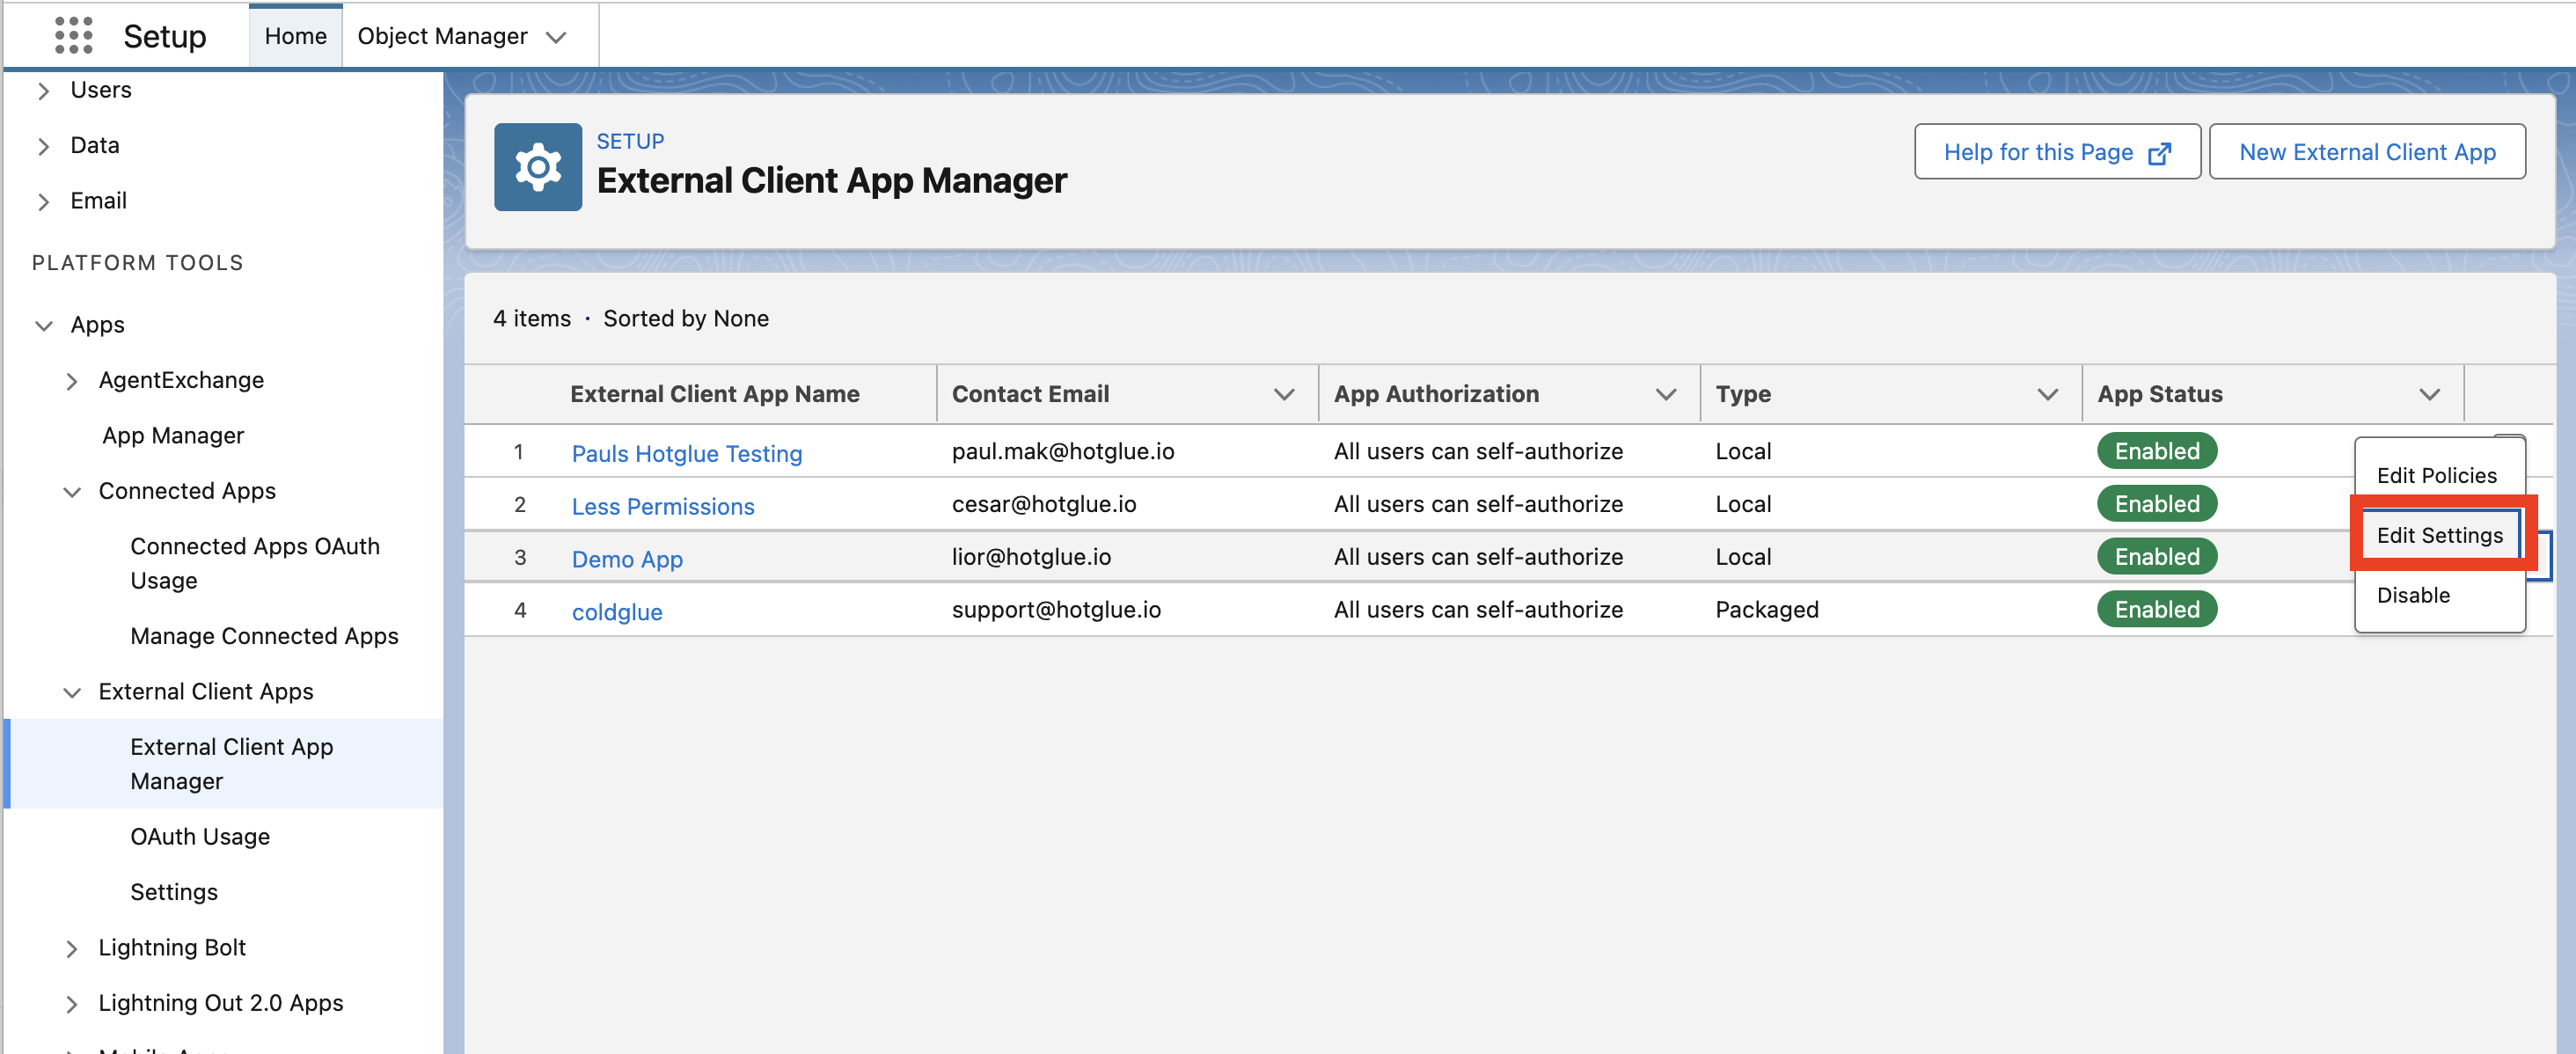Open Pauls Hotglue Testing app link

click(686, 454)
